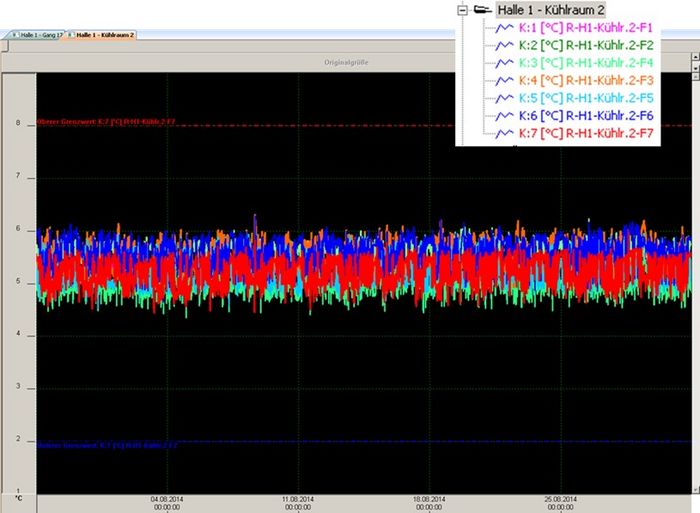
Task: Select channel R-H1-Kühlr.2-F4 in the tree
Action: coord(586,63)
